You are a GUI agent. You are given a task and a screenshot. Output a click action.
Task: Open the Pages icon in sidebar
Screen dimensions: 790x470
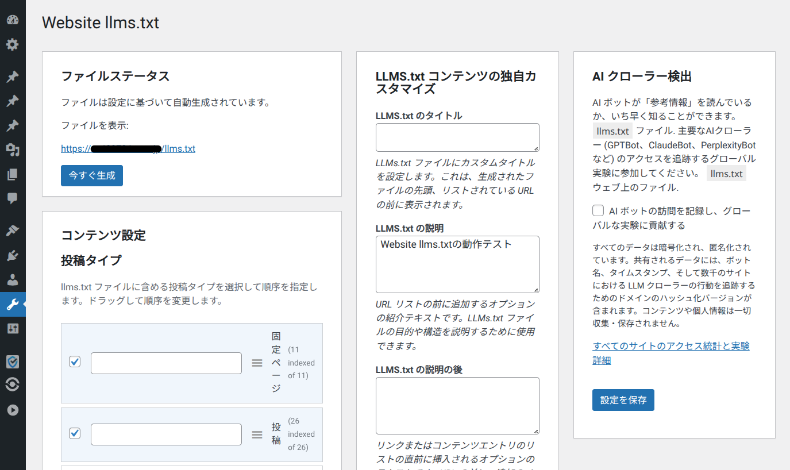click(x=13, y=174)
